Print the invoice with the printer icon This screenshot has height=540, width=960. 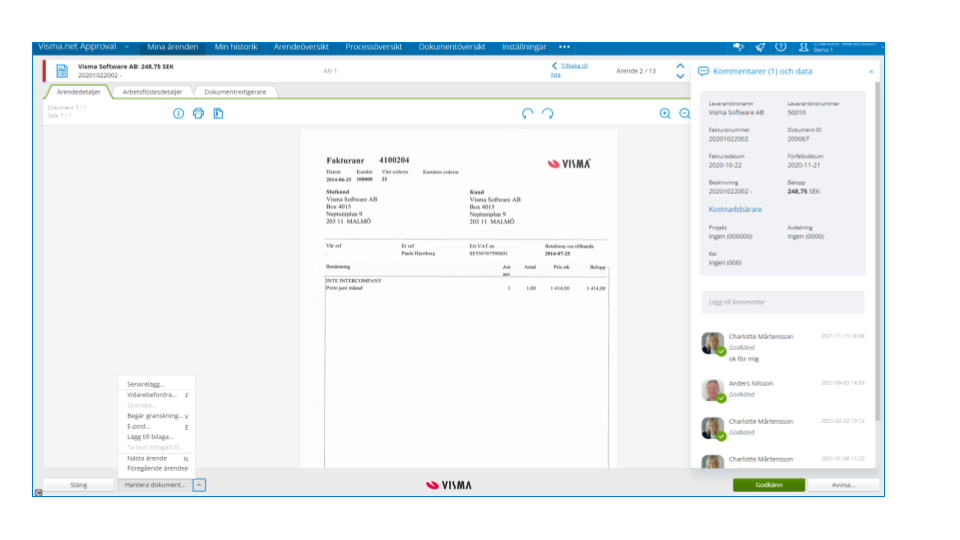point(198,113)
